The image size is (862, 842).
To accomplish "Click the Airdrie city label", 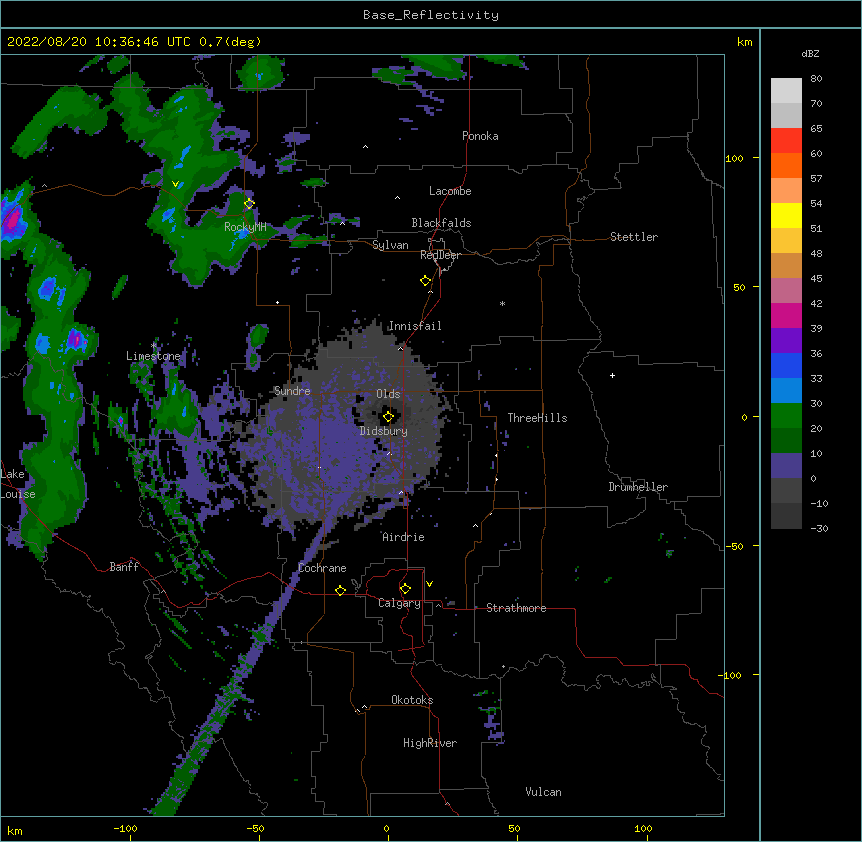I will 404,537.
